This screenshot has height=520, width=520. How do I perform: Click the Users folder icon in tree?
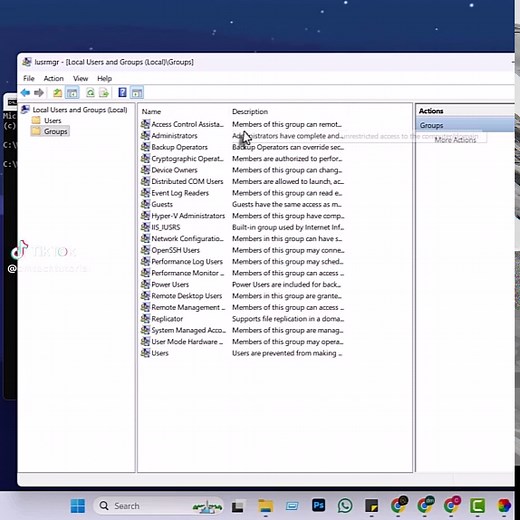click(36, 120)
